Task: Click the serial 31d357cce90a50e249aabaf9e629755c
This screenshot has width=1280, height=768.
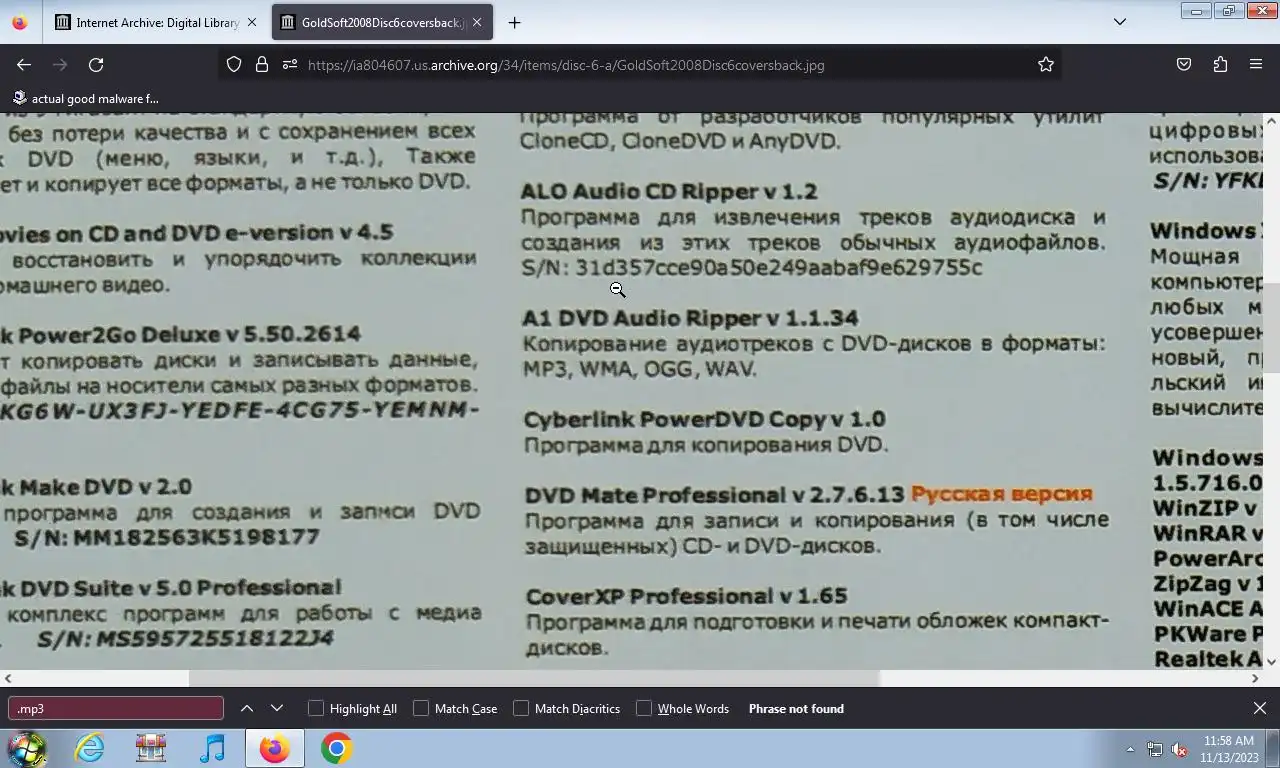Action: pyautogui.click(x=778, y=268)
